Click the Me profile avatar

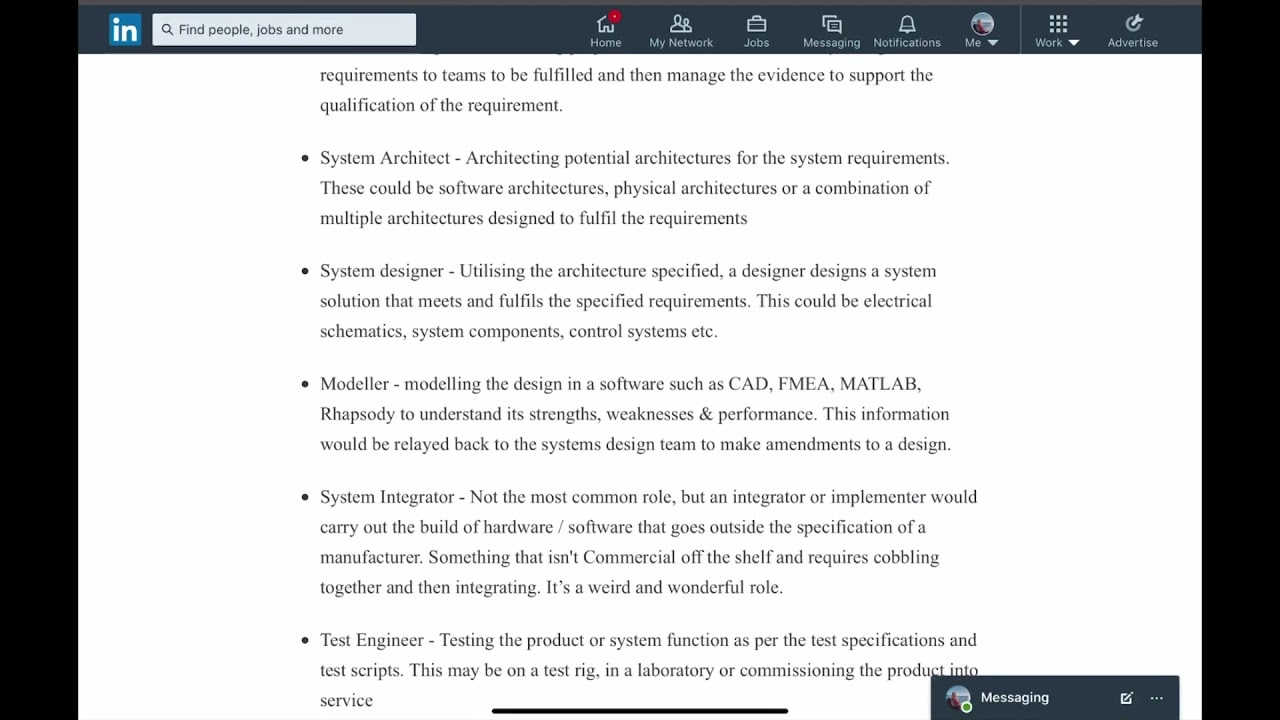click(982, 23)
